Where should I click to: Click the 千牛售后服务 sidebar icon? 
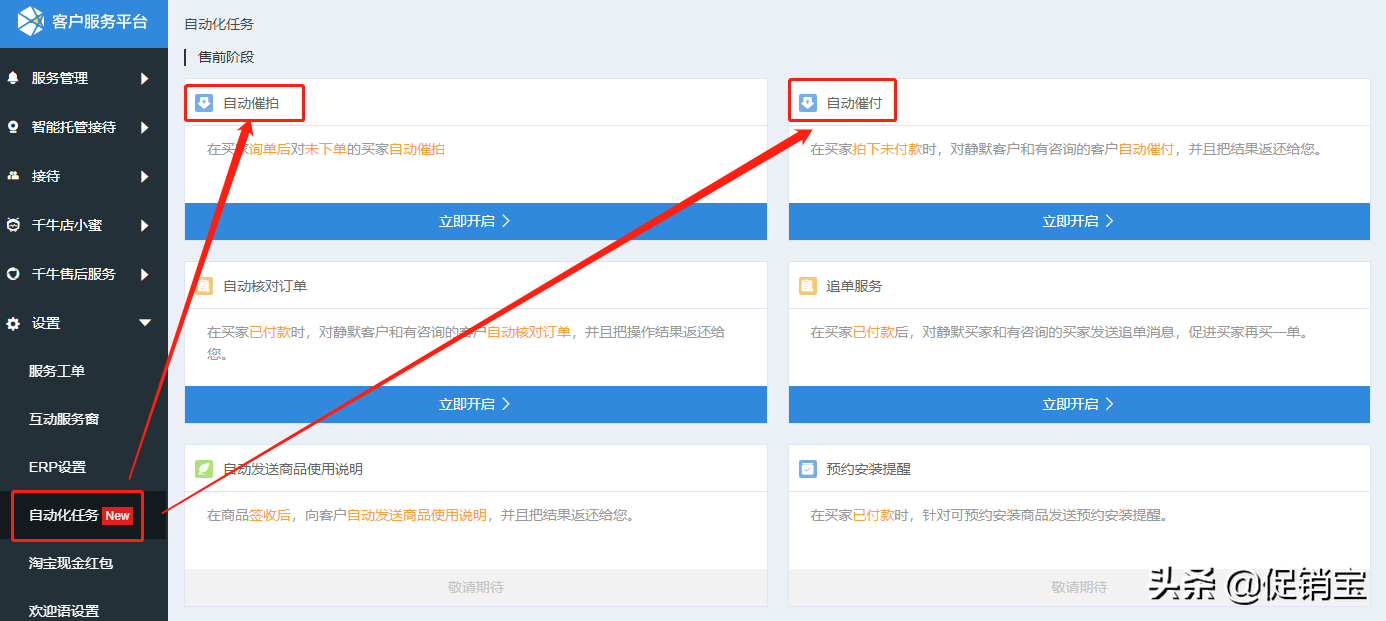pyautogui.click(x=13, y=274)
